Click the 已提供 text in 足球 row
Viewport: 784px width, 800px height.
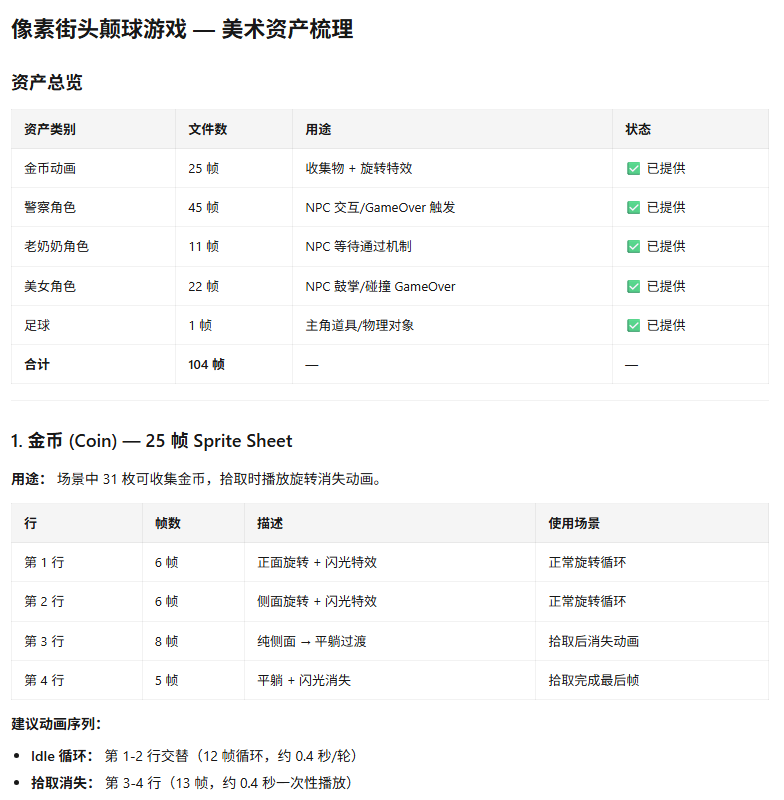pos(666,326)
